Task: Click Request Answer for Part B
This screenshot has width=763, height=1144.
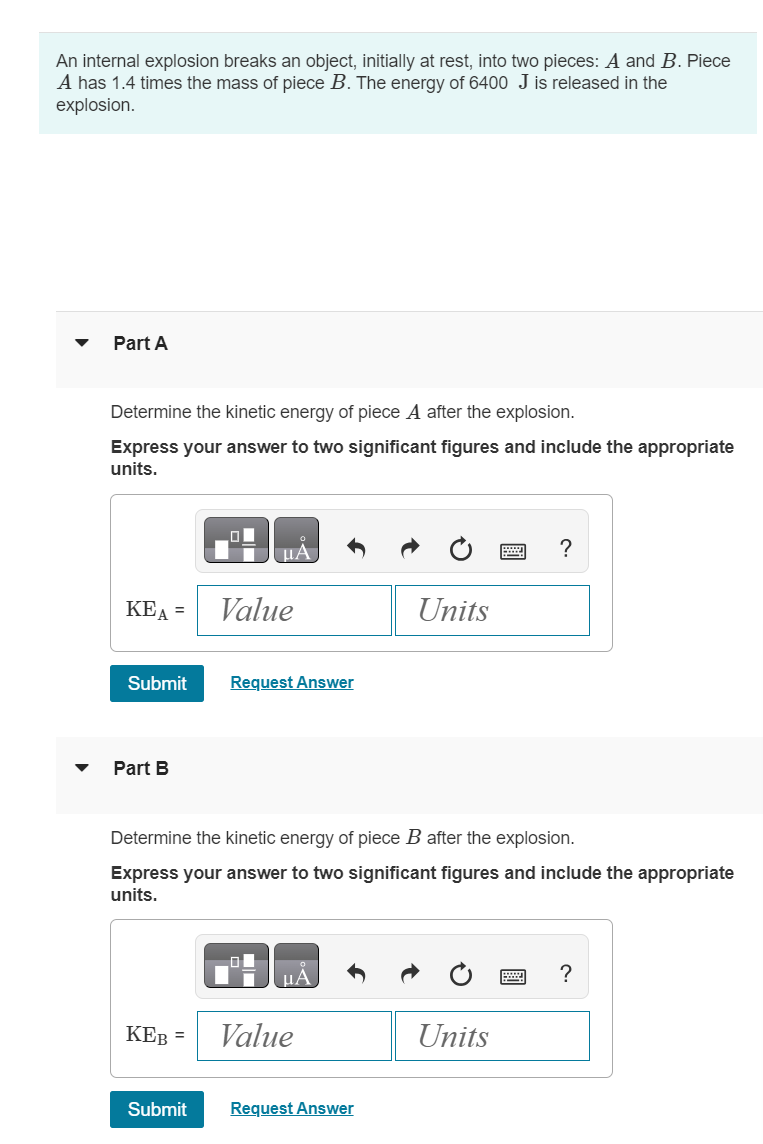Action: 291,1108
